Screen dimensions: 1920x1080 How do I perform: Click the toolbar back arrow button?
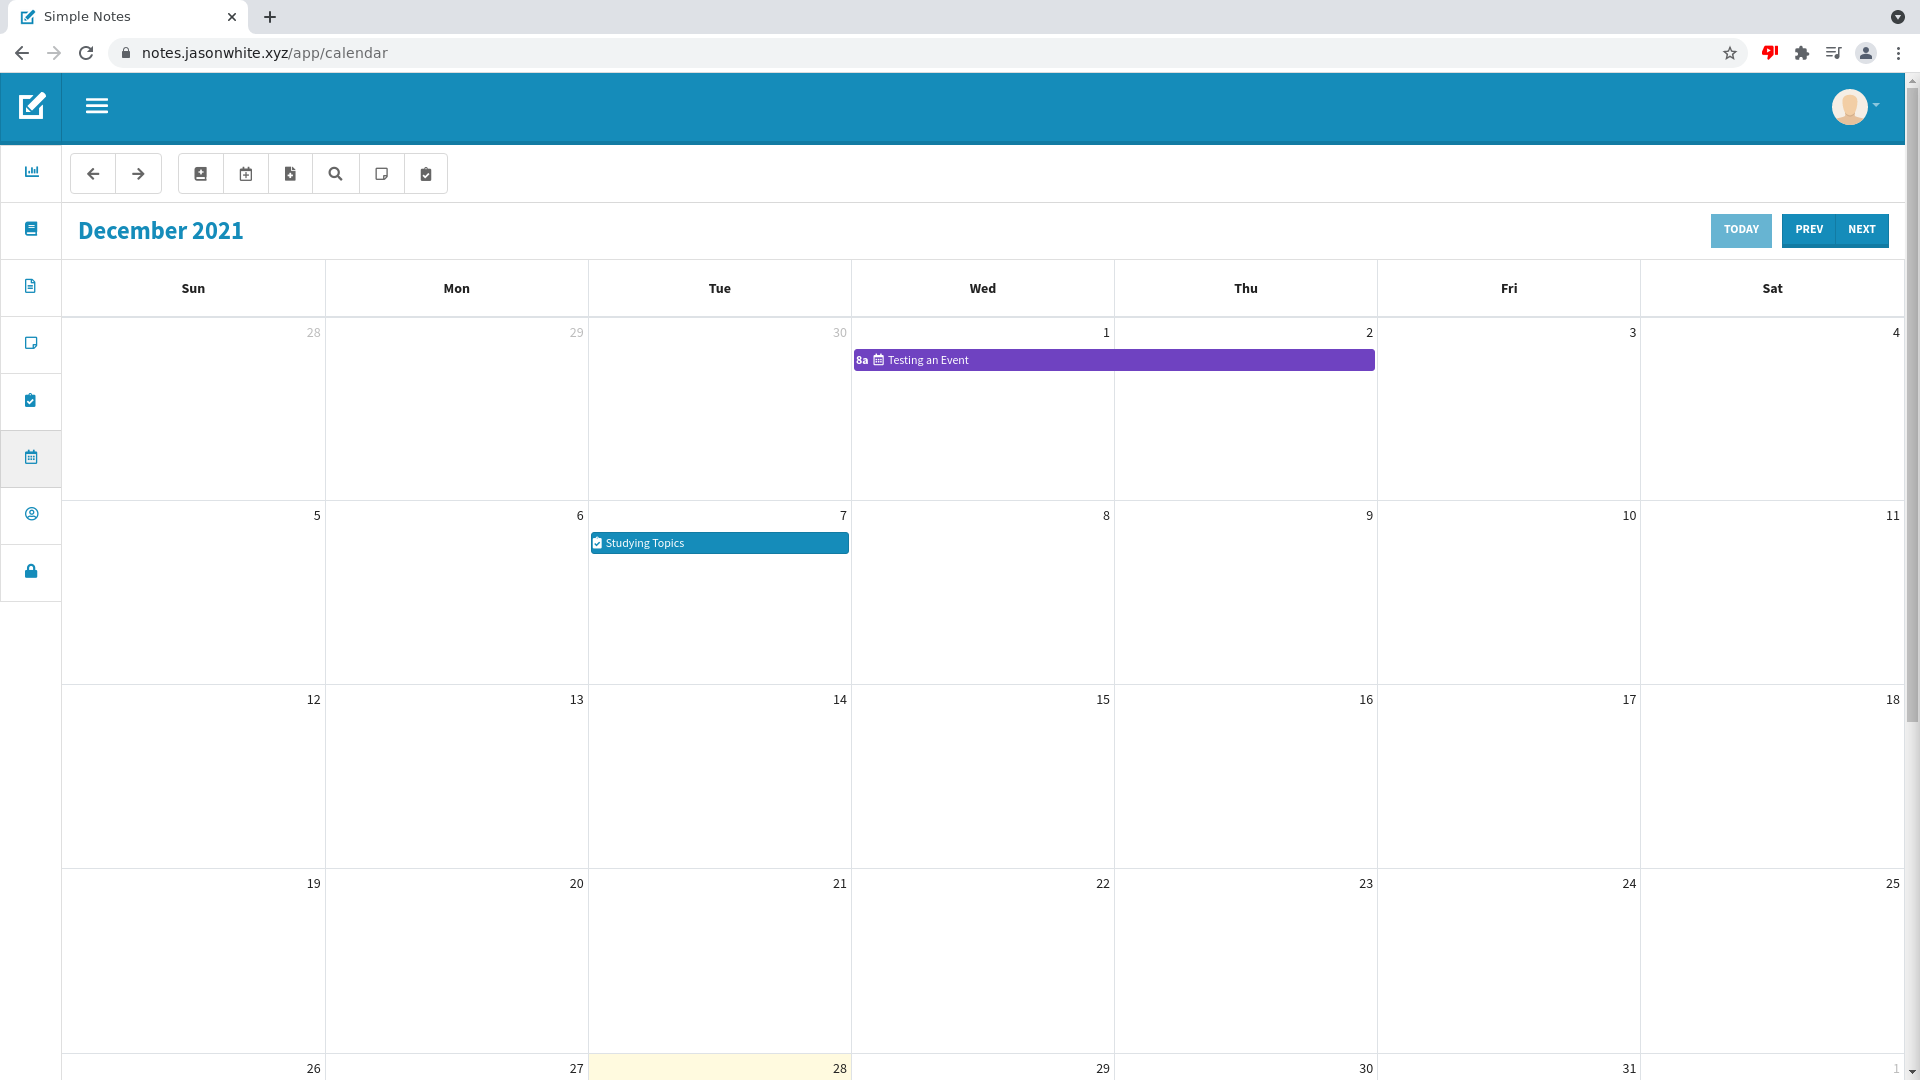coord(93,174)
